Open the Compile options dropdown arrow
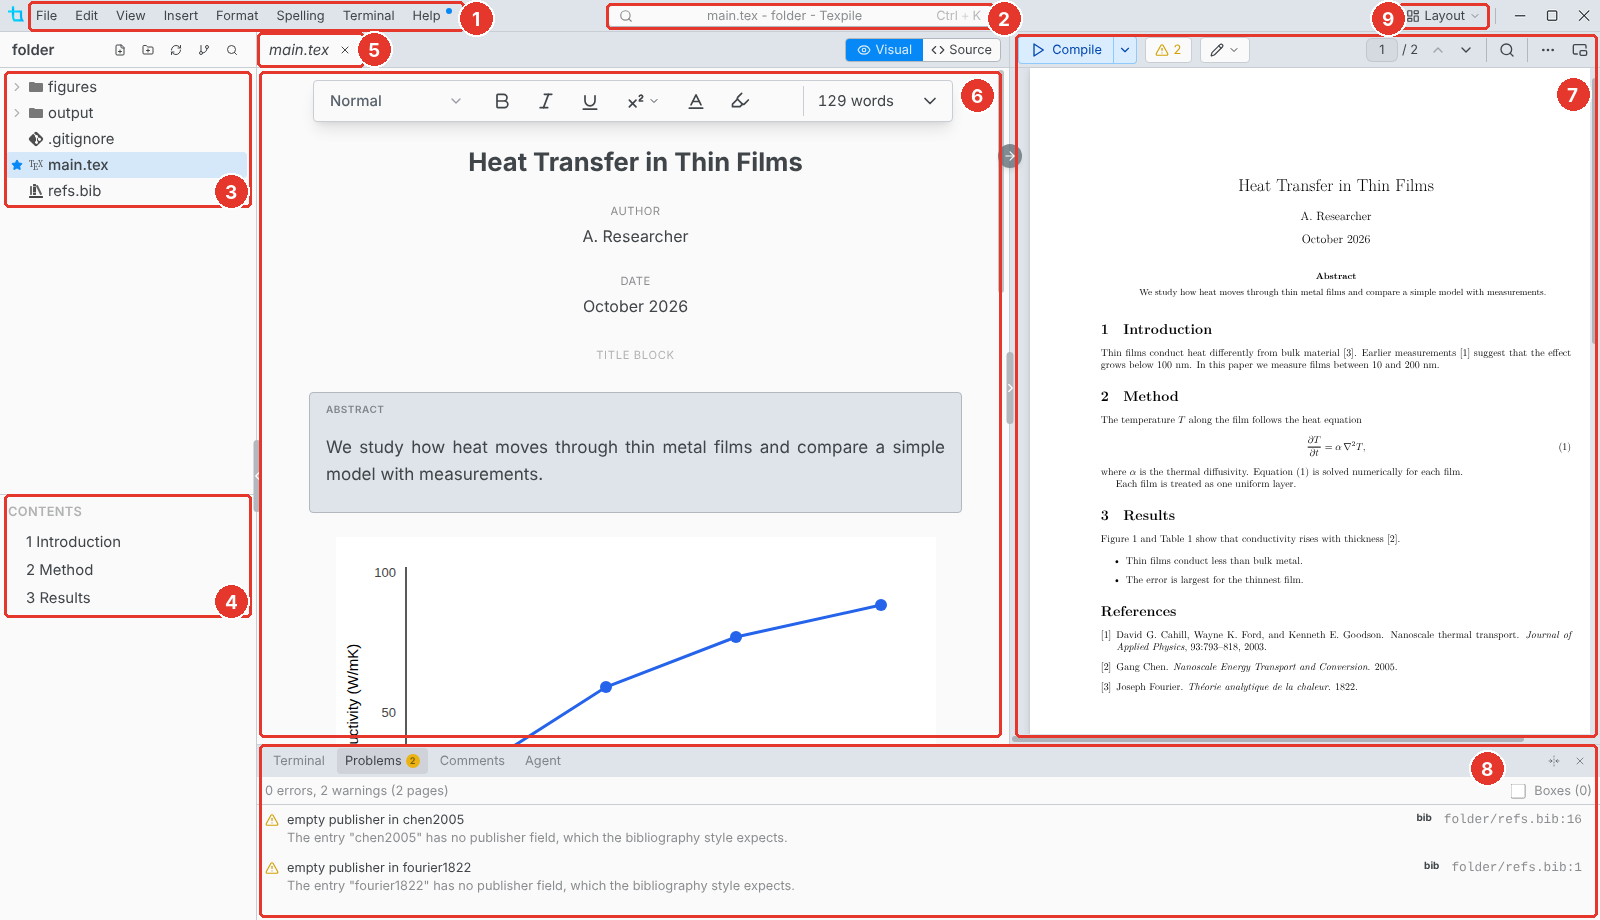Viewport: 1600px width, 920px height. 1125,50
